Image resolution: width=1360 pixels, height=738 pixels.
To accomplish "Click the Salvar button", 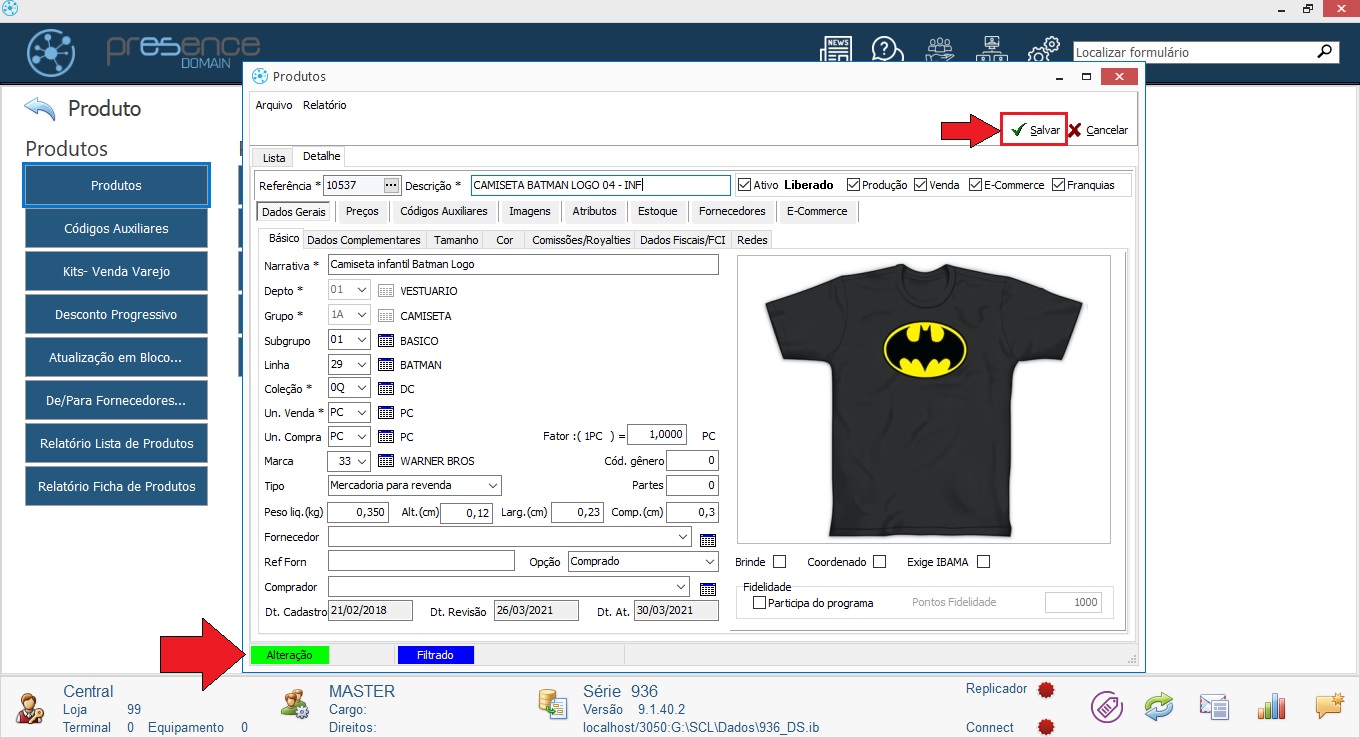I will [x=1035, y=130].
